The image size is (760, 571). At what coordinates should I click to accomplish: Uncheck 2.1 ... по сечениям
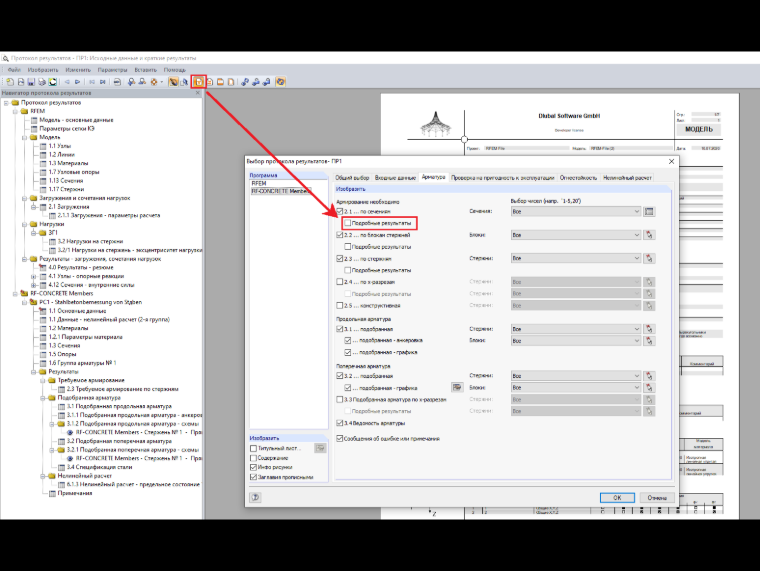pyautogui.click(x=340, y=211)
